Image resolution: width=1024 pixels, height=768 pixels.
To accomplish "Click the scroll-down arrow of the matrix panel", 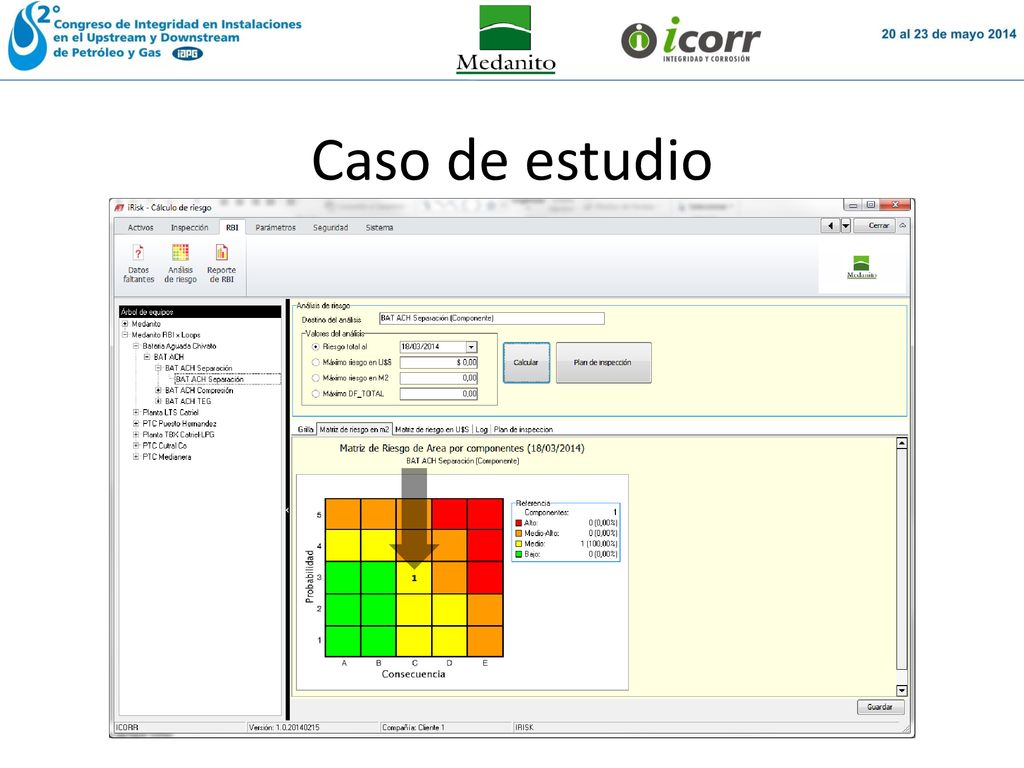I will click(901, 690).
